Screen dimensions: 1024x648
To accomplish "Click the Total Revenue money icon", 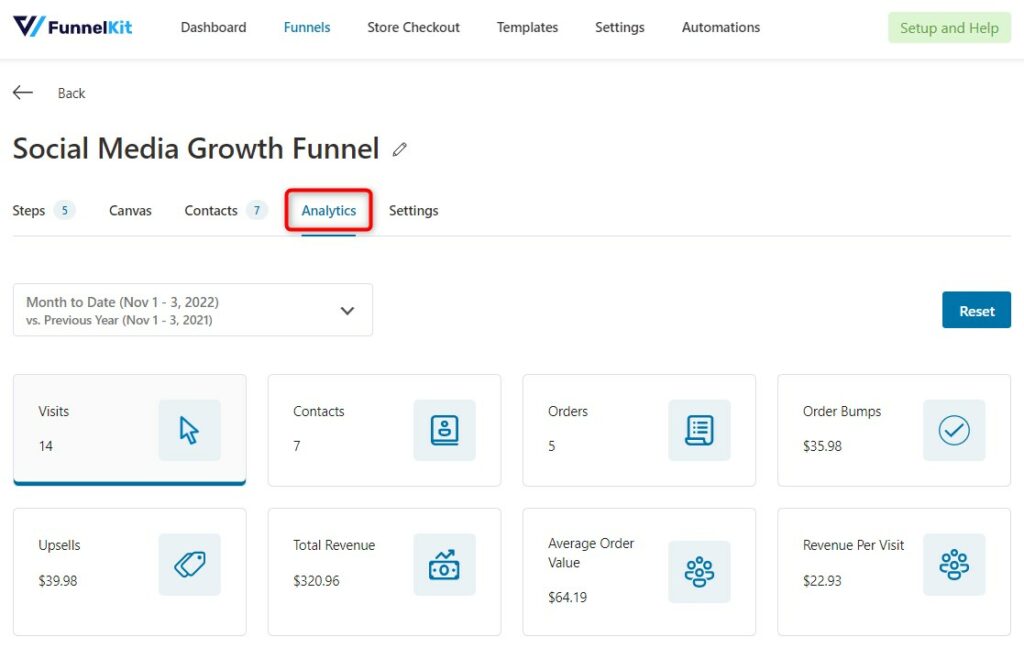I will pos(444,564).
